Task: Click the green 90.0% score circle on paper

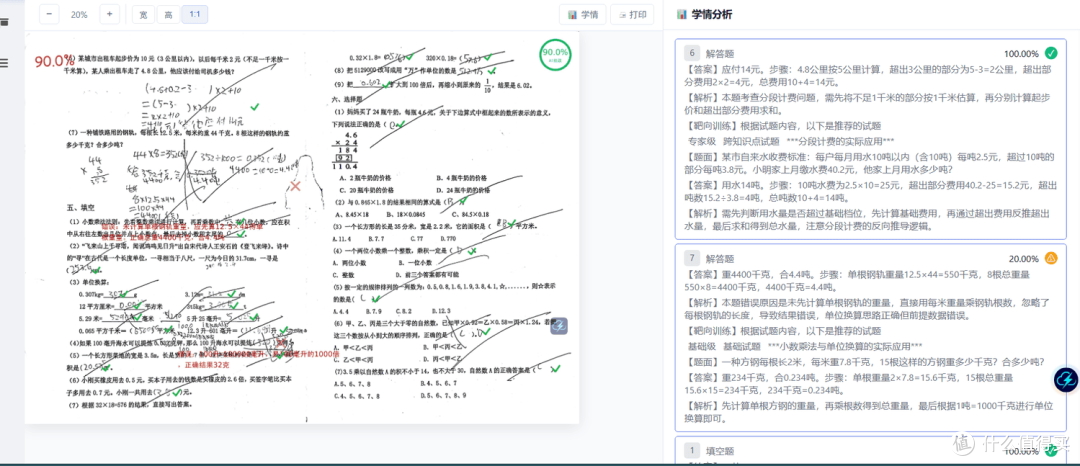Action: coord(555,54)
